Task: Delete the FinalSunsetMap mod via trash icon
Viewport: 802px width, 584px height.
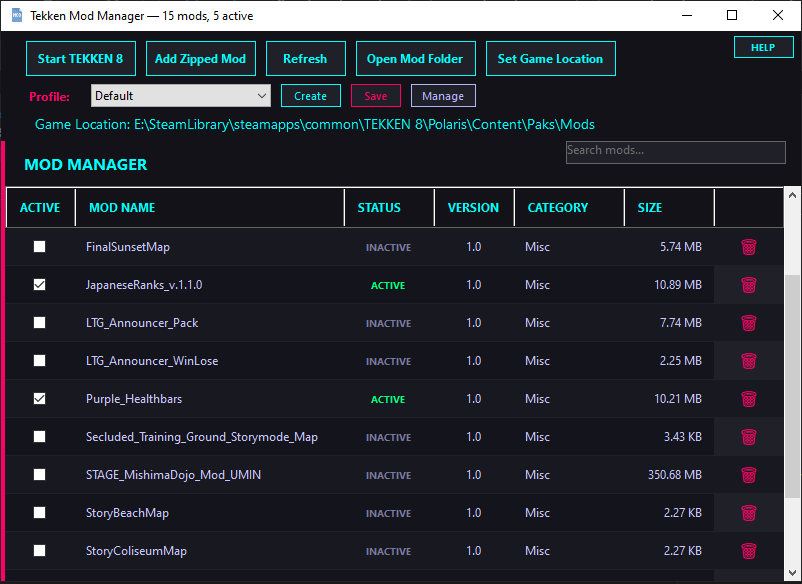Action: pyautogui.click(x=748, y=247)
